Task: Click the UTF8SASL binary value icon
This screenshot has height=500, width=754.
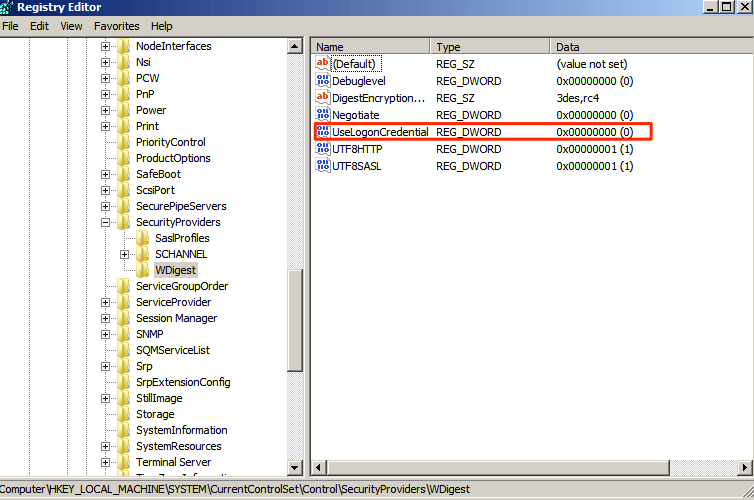Action: coord(322,166)
